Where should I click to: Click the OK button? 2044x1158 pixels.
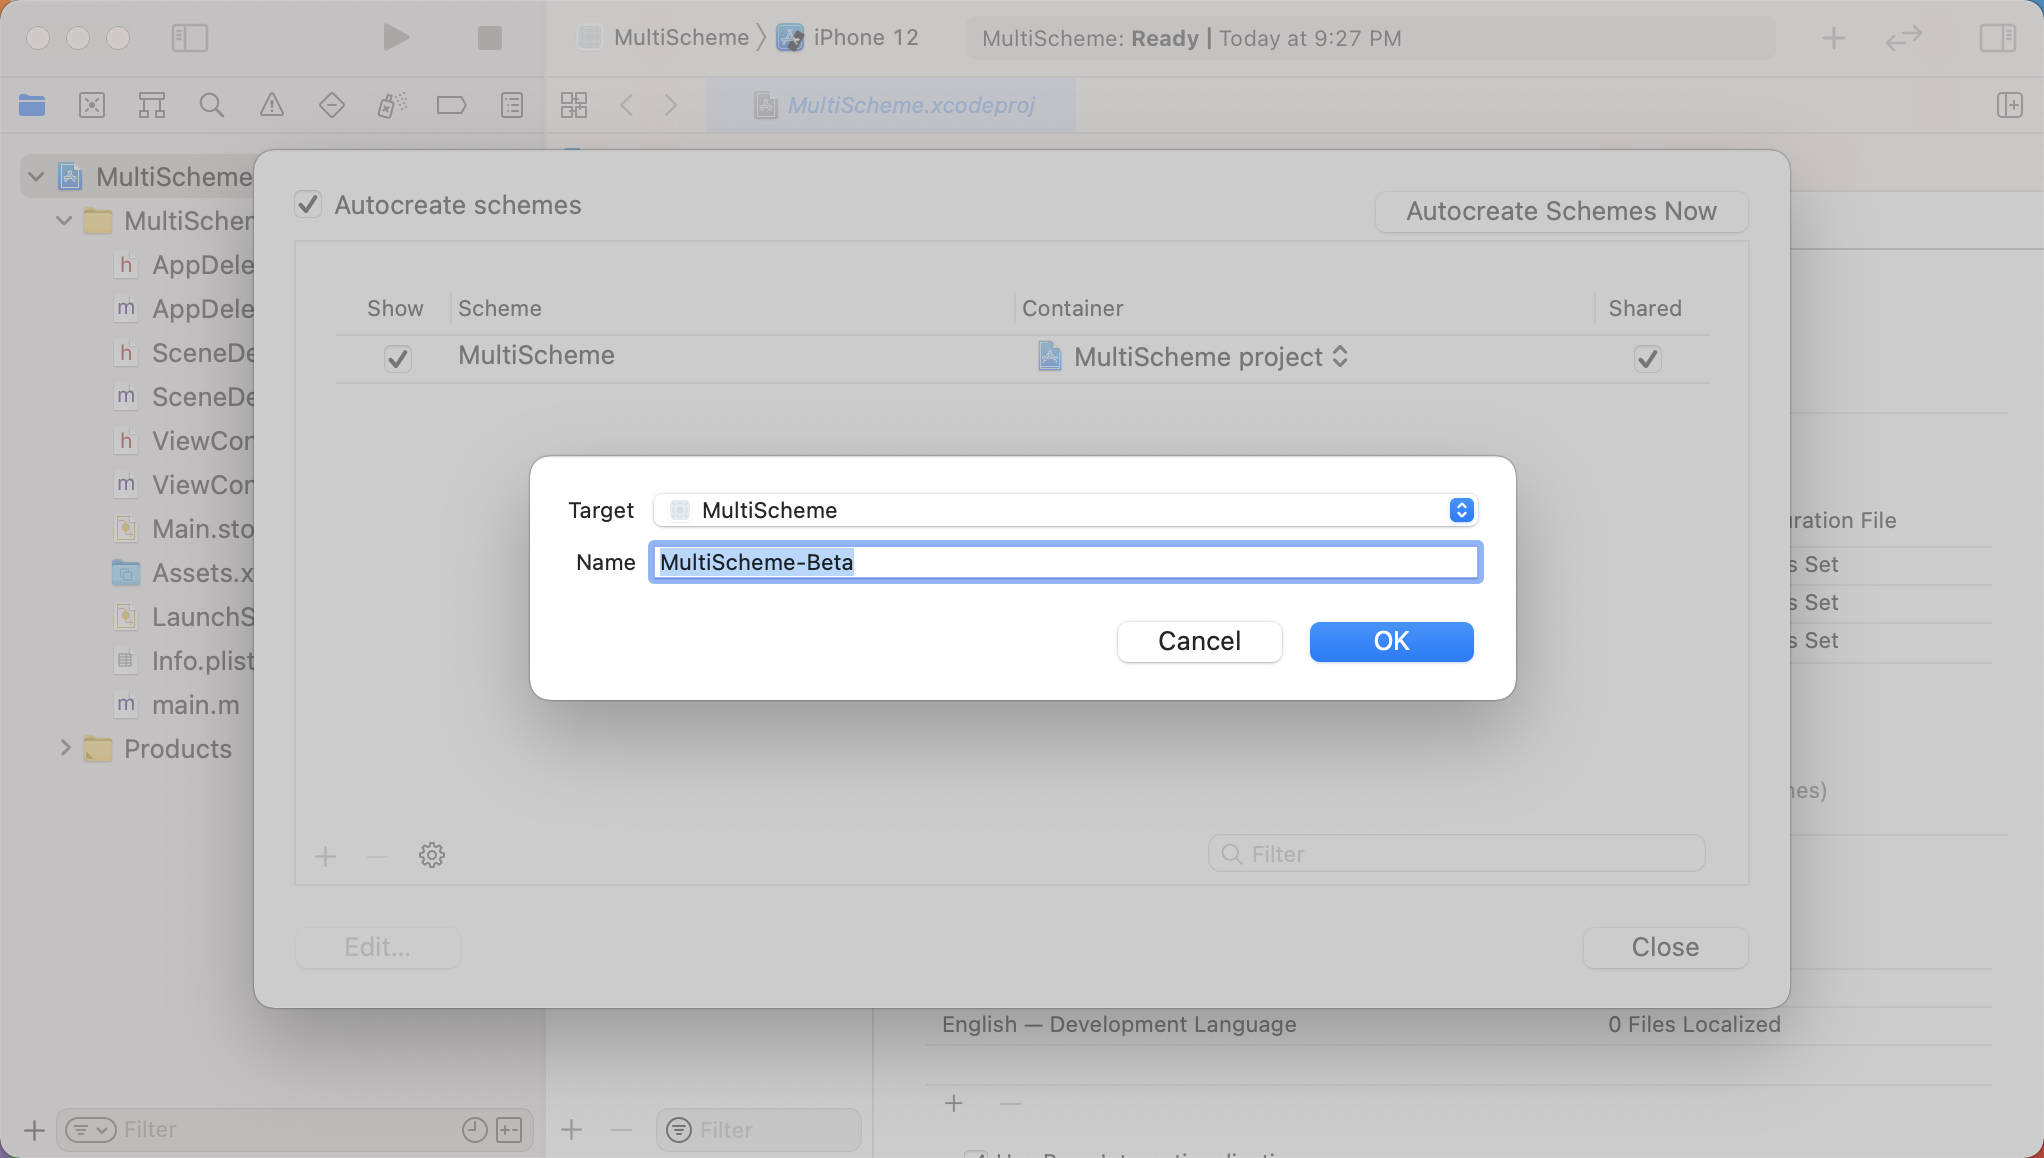[x=1391, y=641]
